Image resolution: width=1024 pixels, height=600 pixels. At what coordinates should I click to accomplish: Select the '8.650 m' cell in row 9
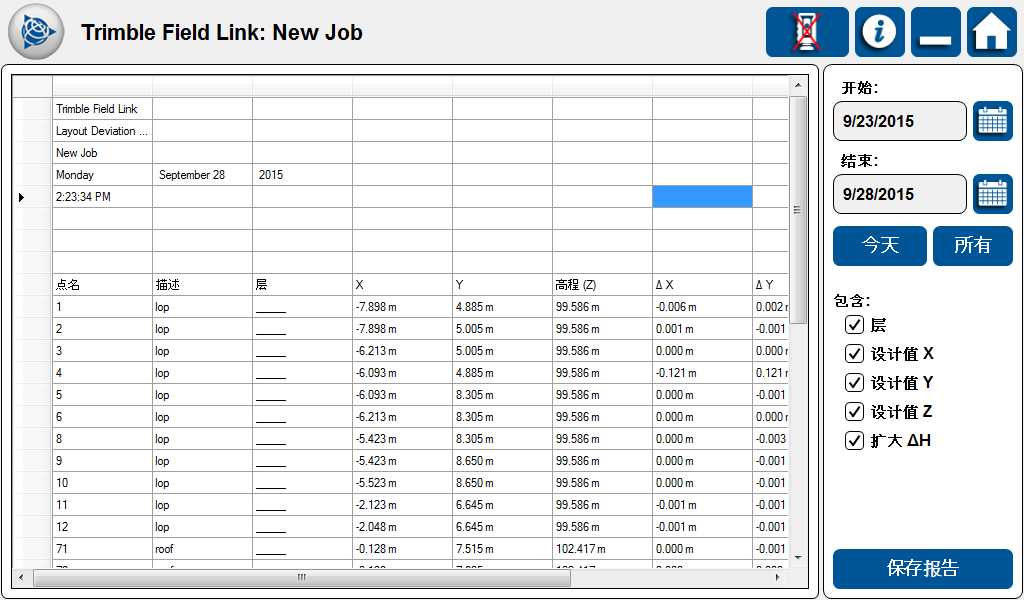coord(502,461)
